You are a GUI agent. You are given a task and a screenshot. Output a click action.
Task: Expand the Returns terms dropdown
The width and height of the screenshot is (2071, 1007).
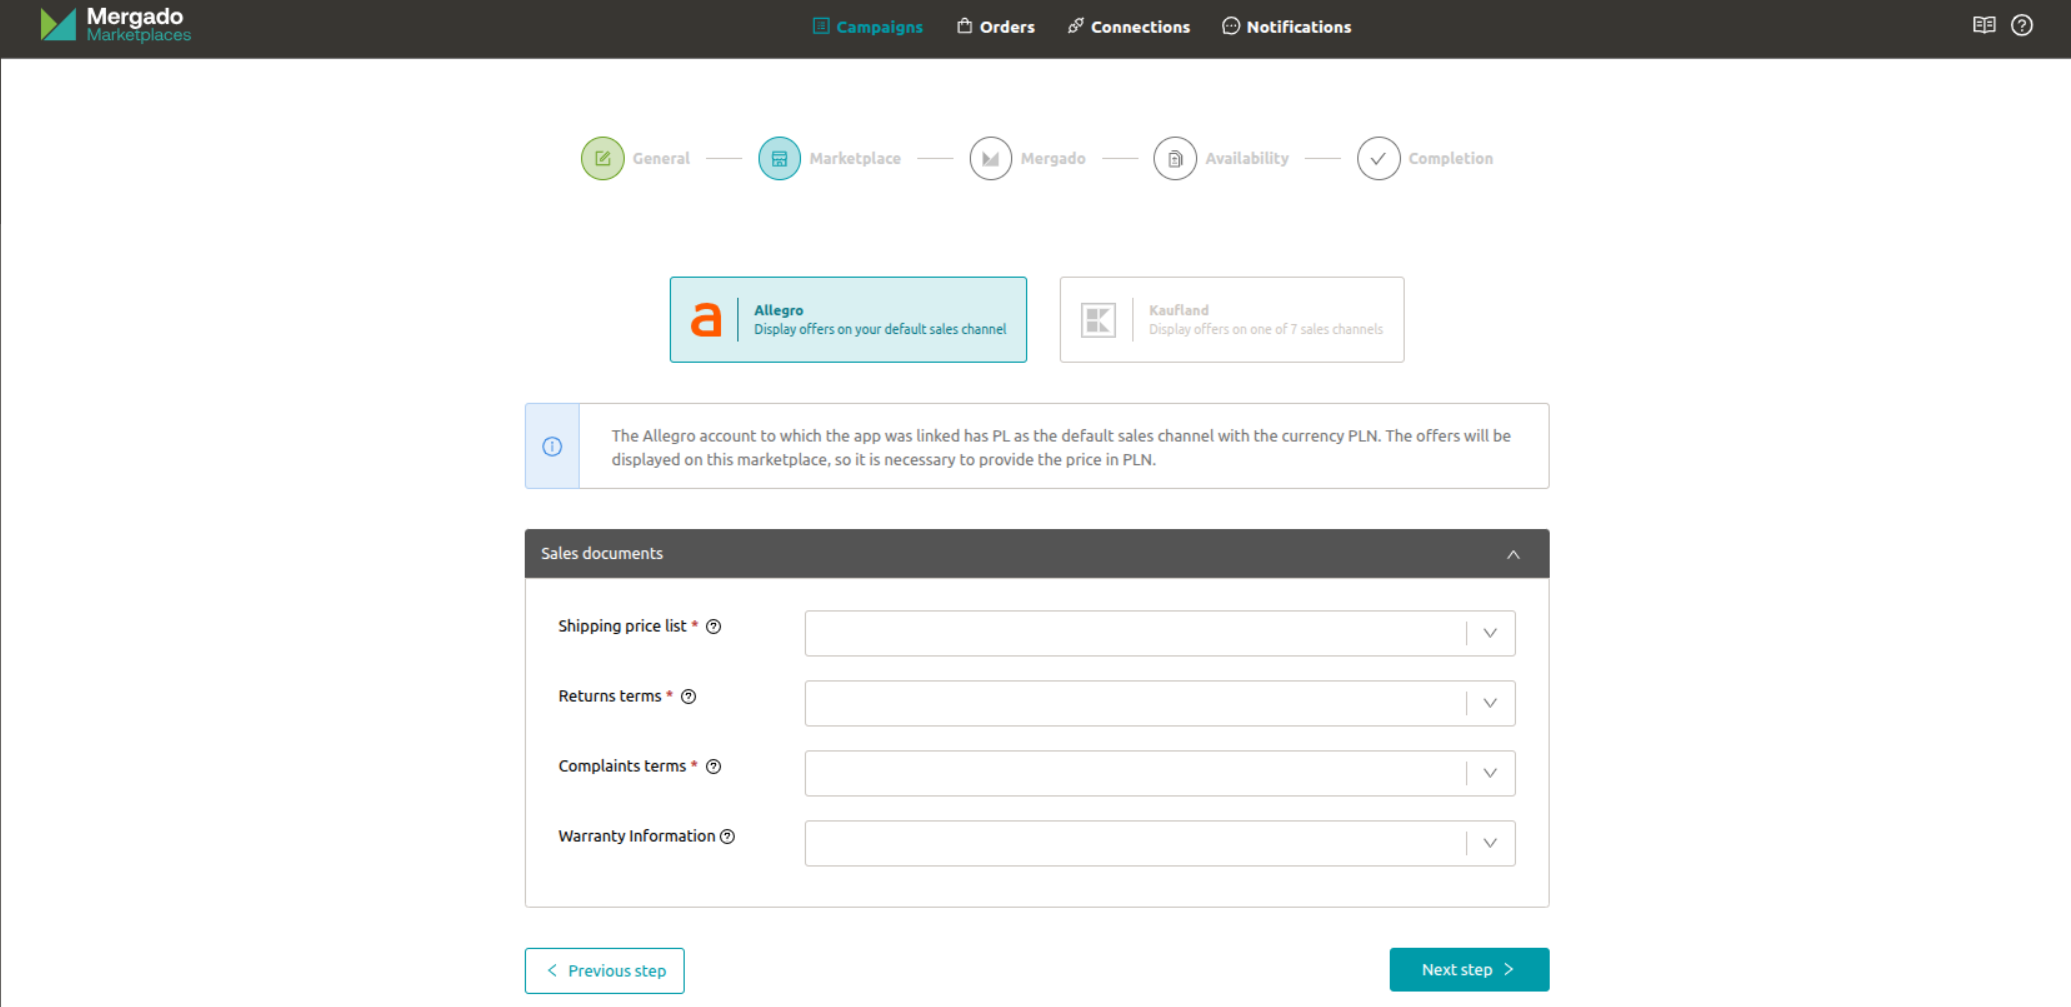point(1159,703)
